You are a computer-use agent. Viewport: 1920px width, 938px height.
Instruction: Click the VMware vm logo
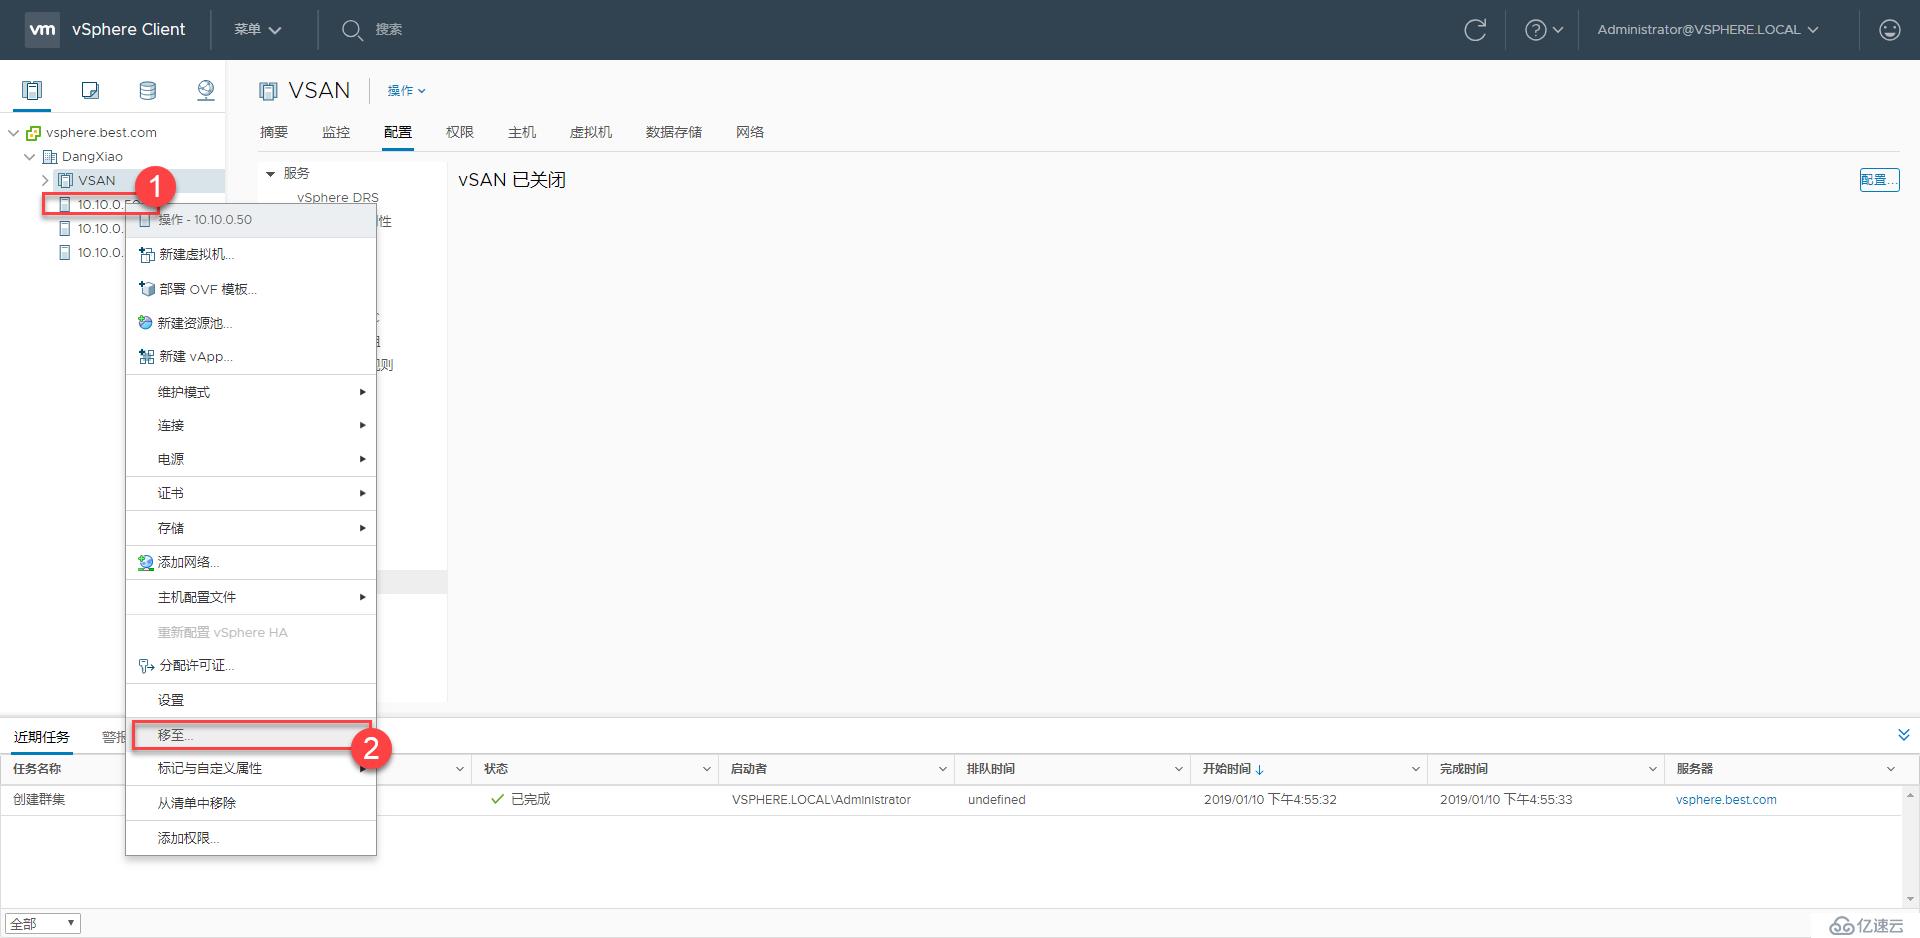[42, 29]
